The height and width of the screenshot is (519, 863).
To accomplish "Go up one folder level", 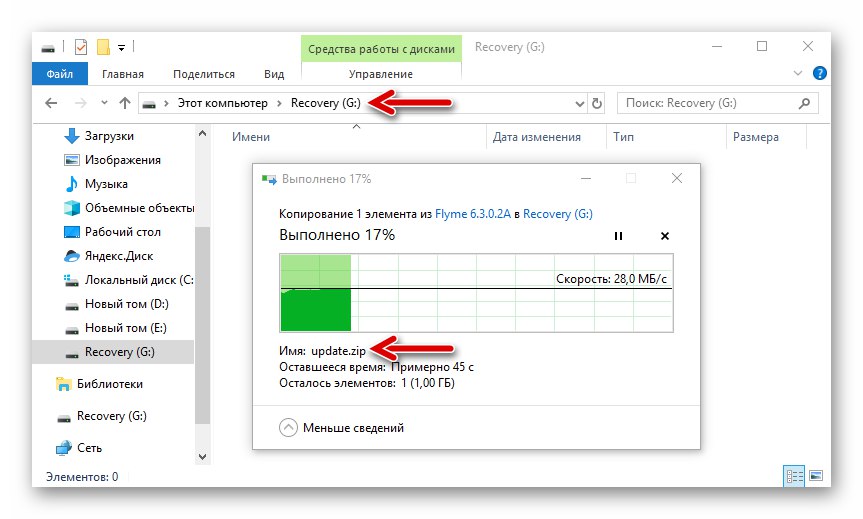I will point(125,103).
